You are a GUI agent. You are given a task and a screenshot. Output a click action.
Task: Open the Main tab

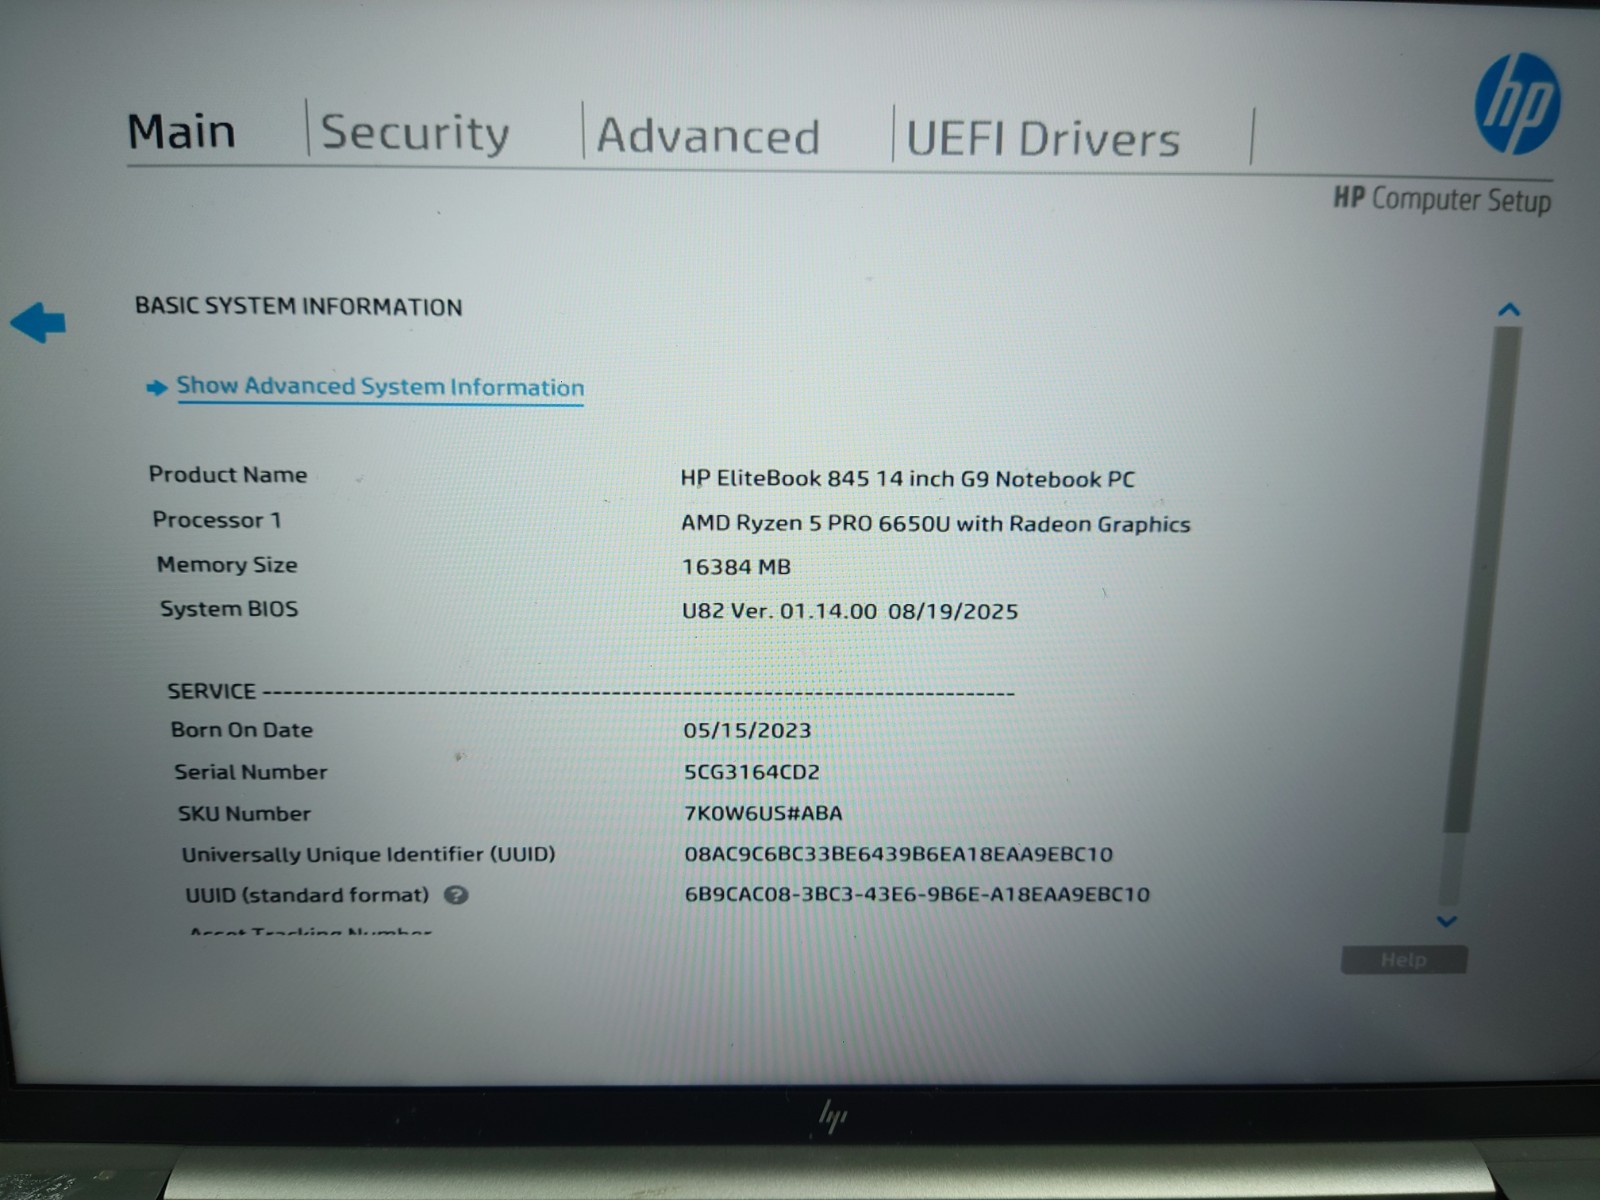click(181, 131)
